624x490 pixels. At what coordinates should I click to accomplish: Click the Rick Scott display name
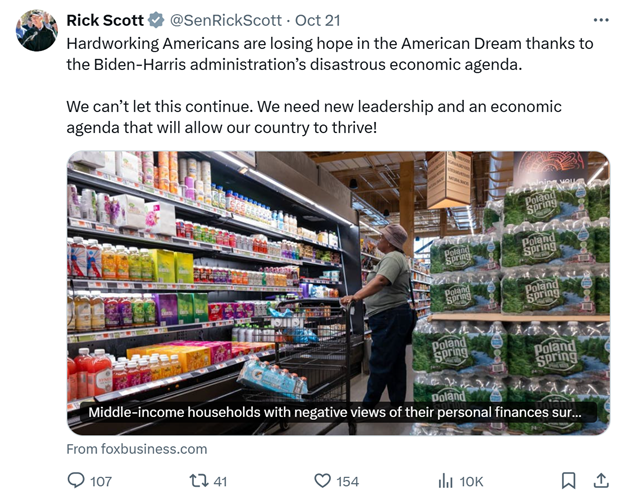105,20
